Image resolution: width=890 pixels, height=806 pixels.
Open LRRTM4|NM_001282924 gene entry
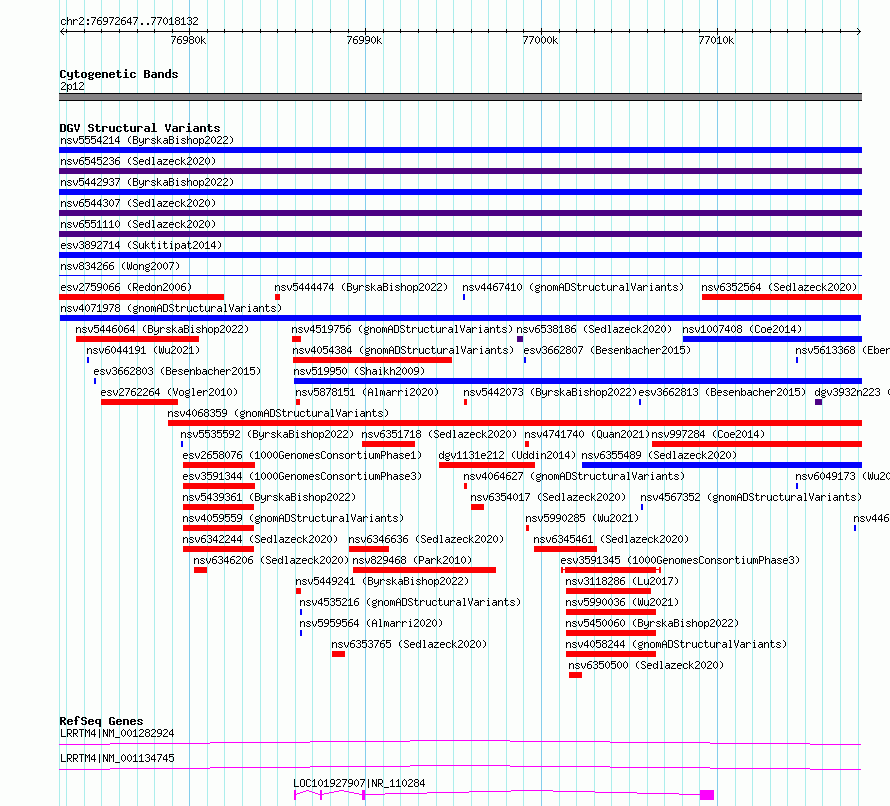117,733
